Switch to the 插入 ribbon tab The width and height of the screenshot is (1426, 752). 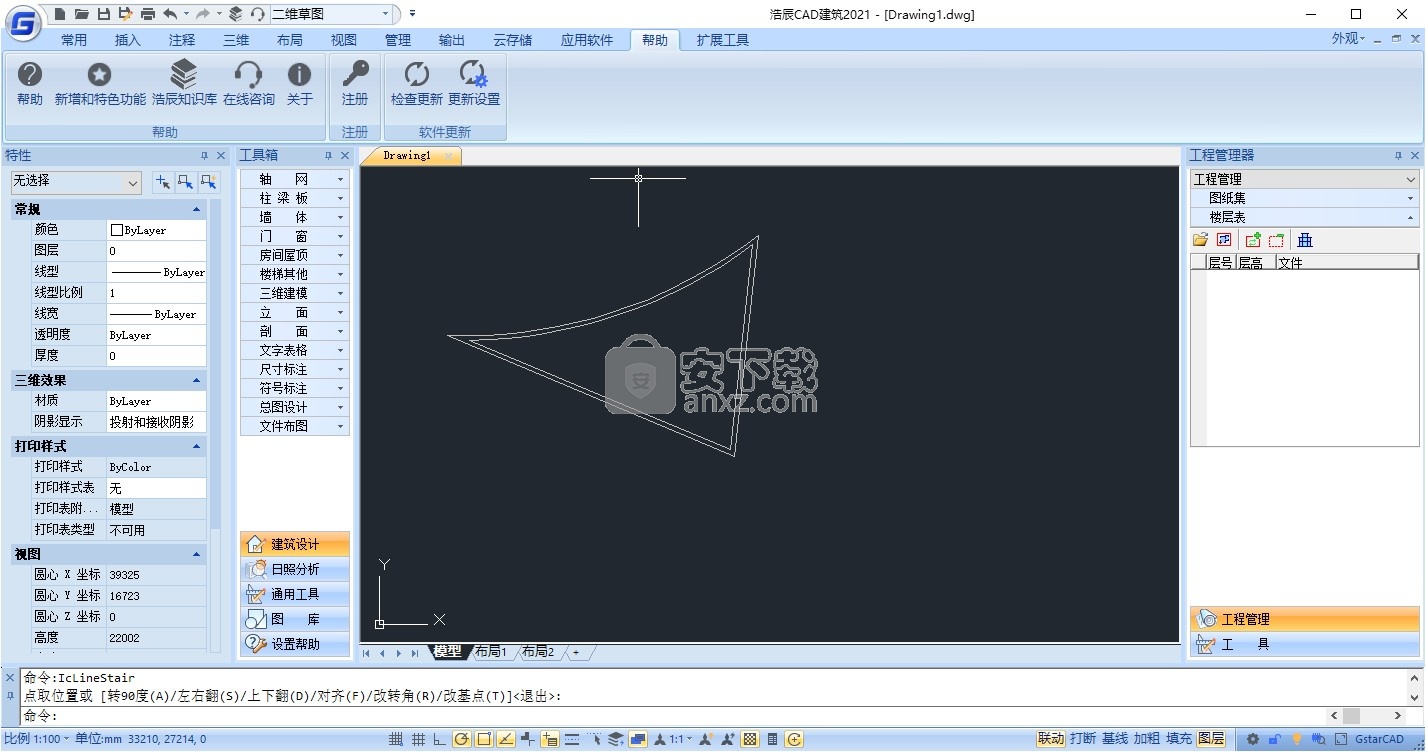pos(128,40)
